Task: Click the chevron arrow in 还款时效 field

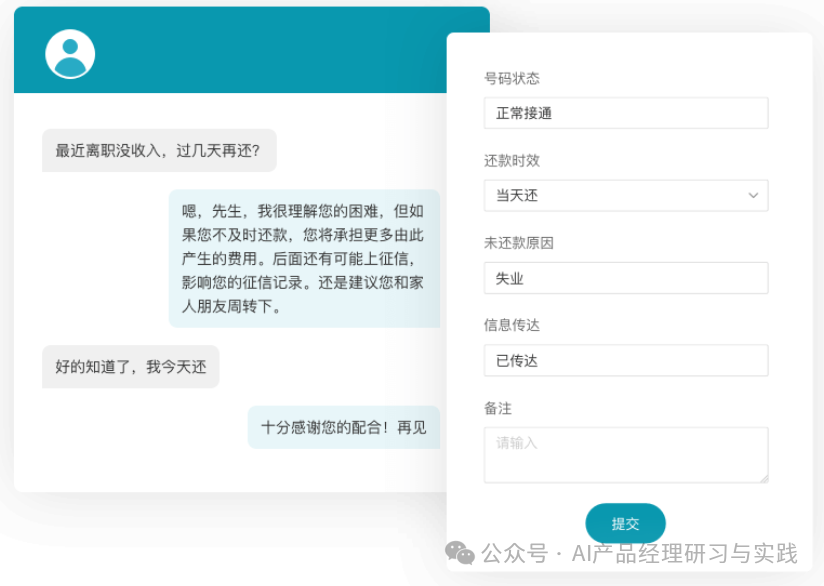Action: [753, 196]
